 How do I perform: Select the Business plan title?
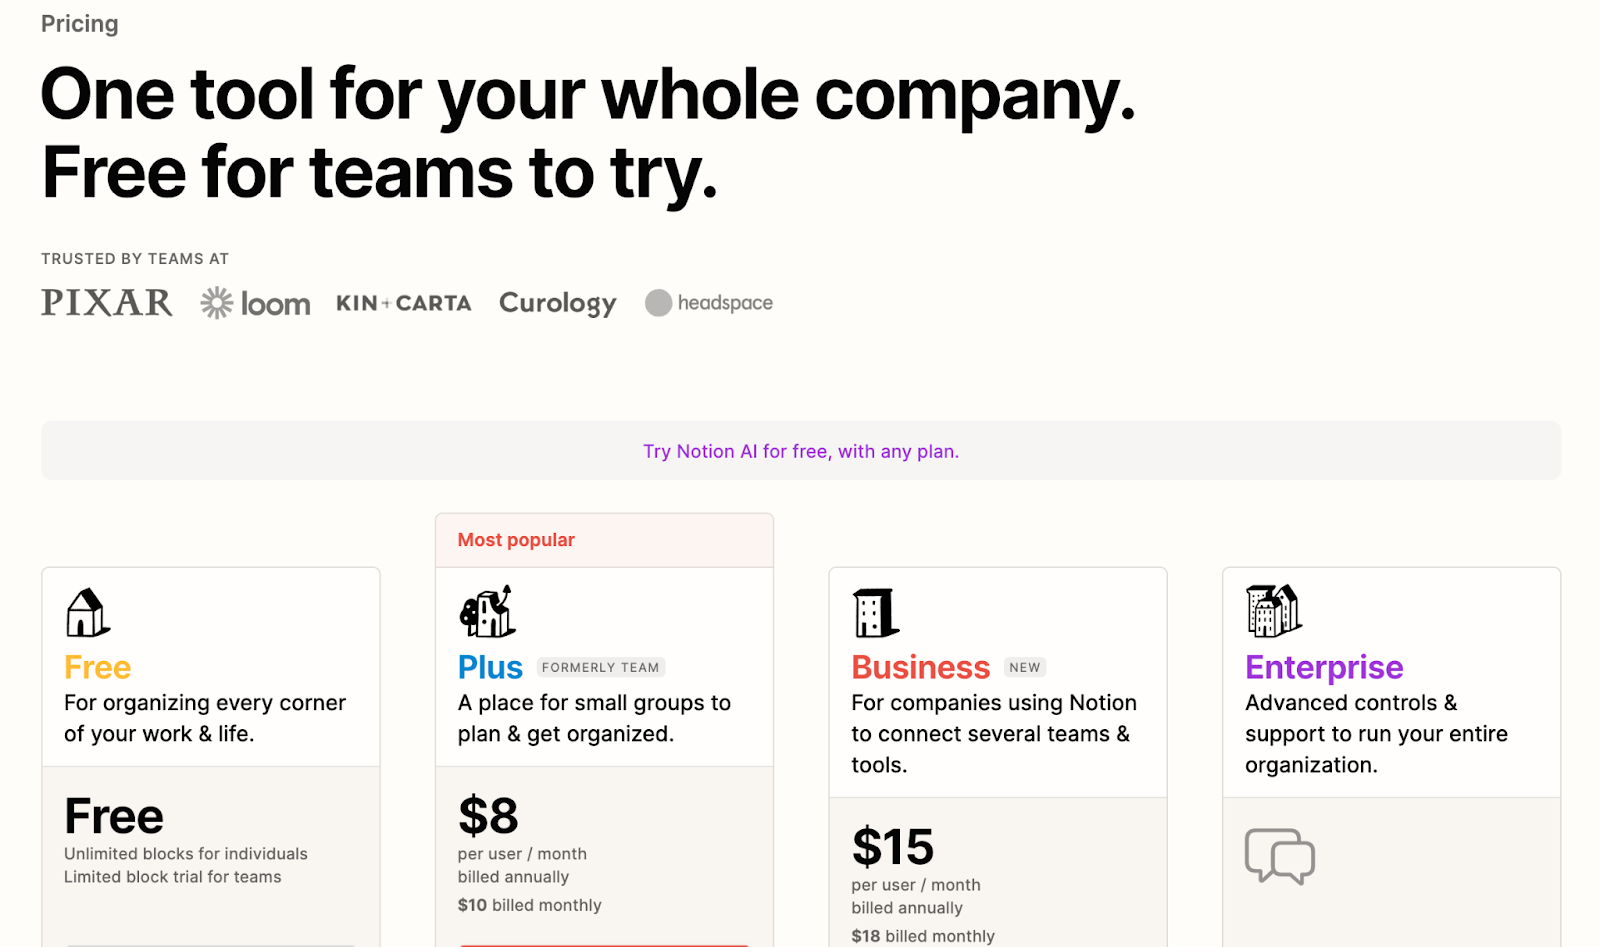920,667
